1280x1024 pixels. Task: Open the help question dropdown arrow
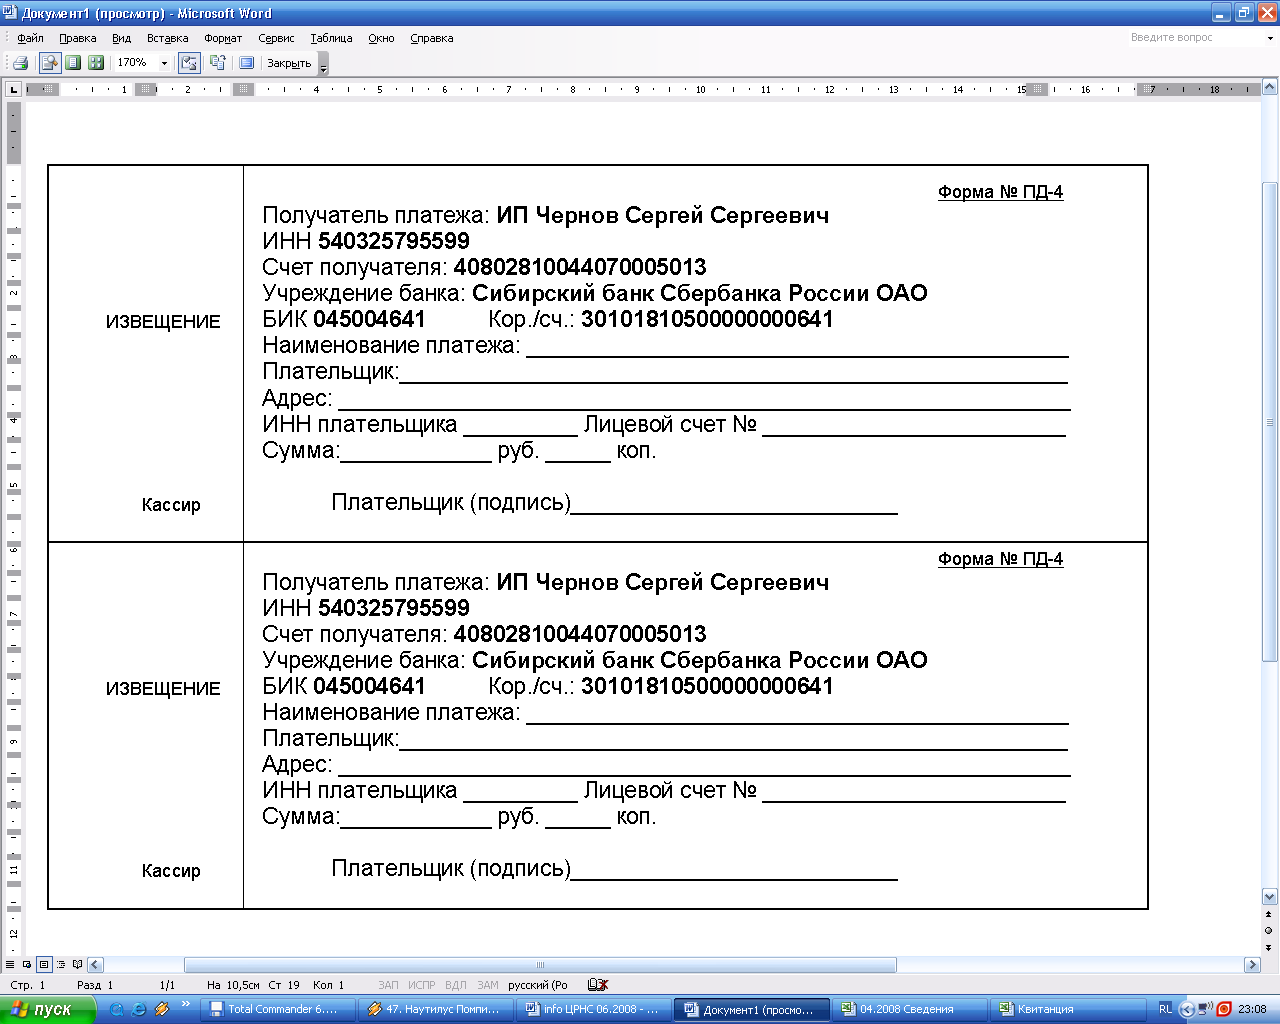[1271, 38]
